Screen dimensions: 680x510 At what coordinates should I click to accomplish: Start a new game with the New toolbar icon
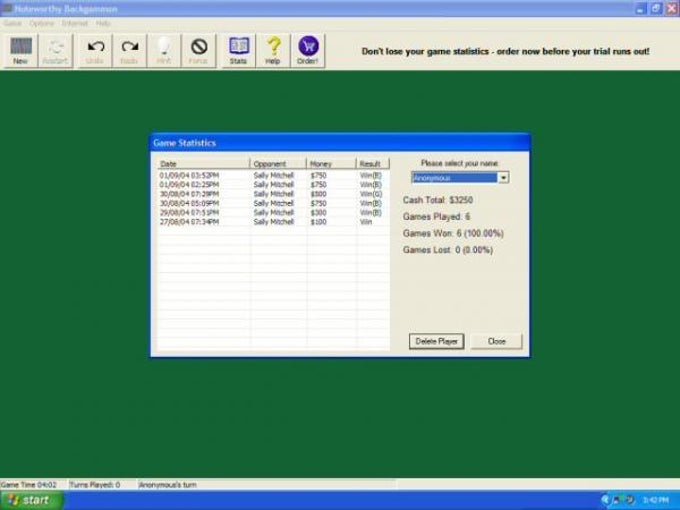pos(20,51)
